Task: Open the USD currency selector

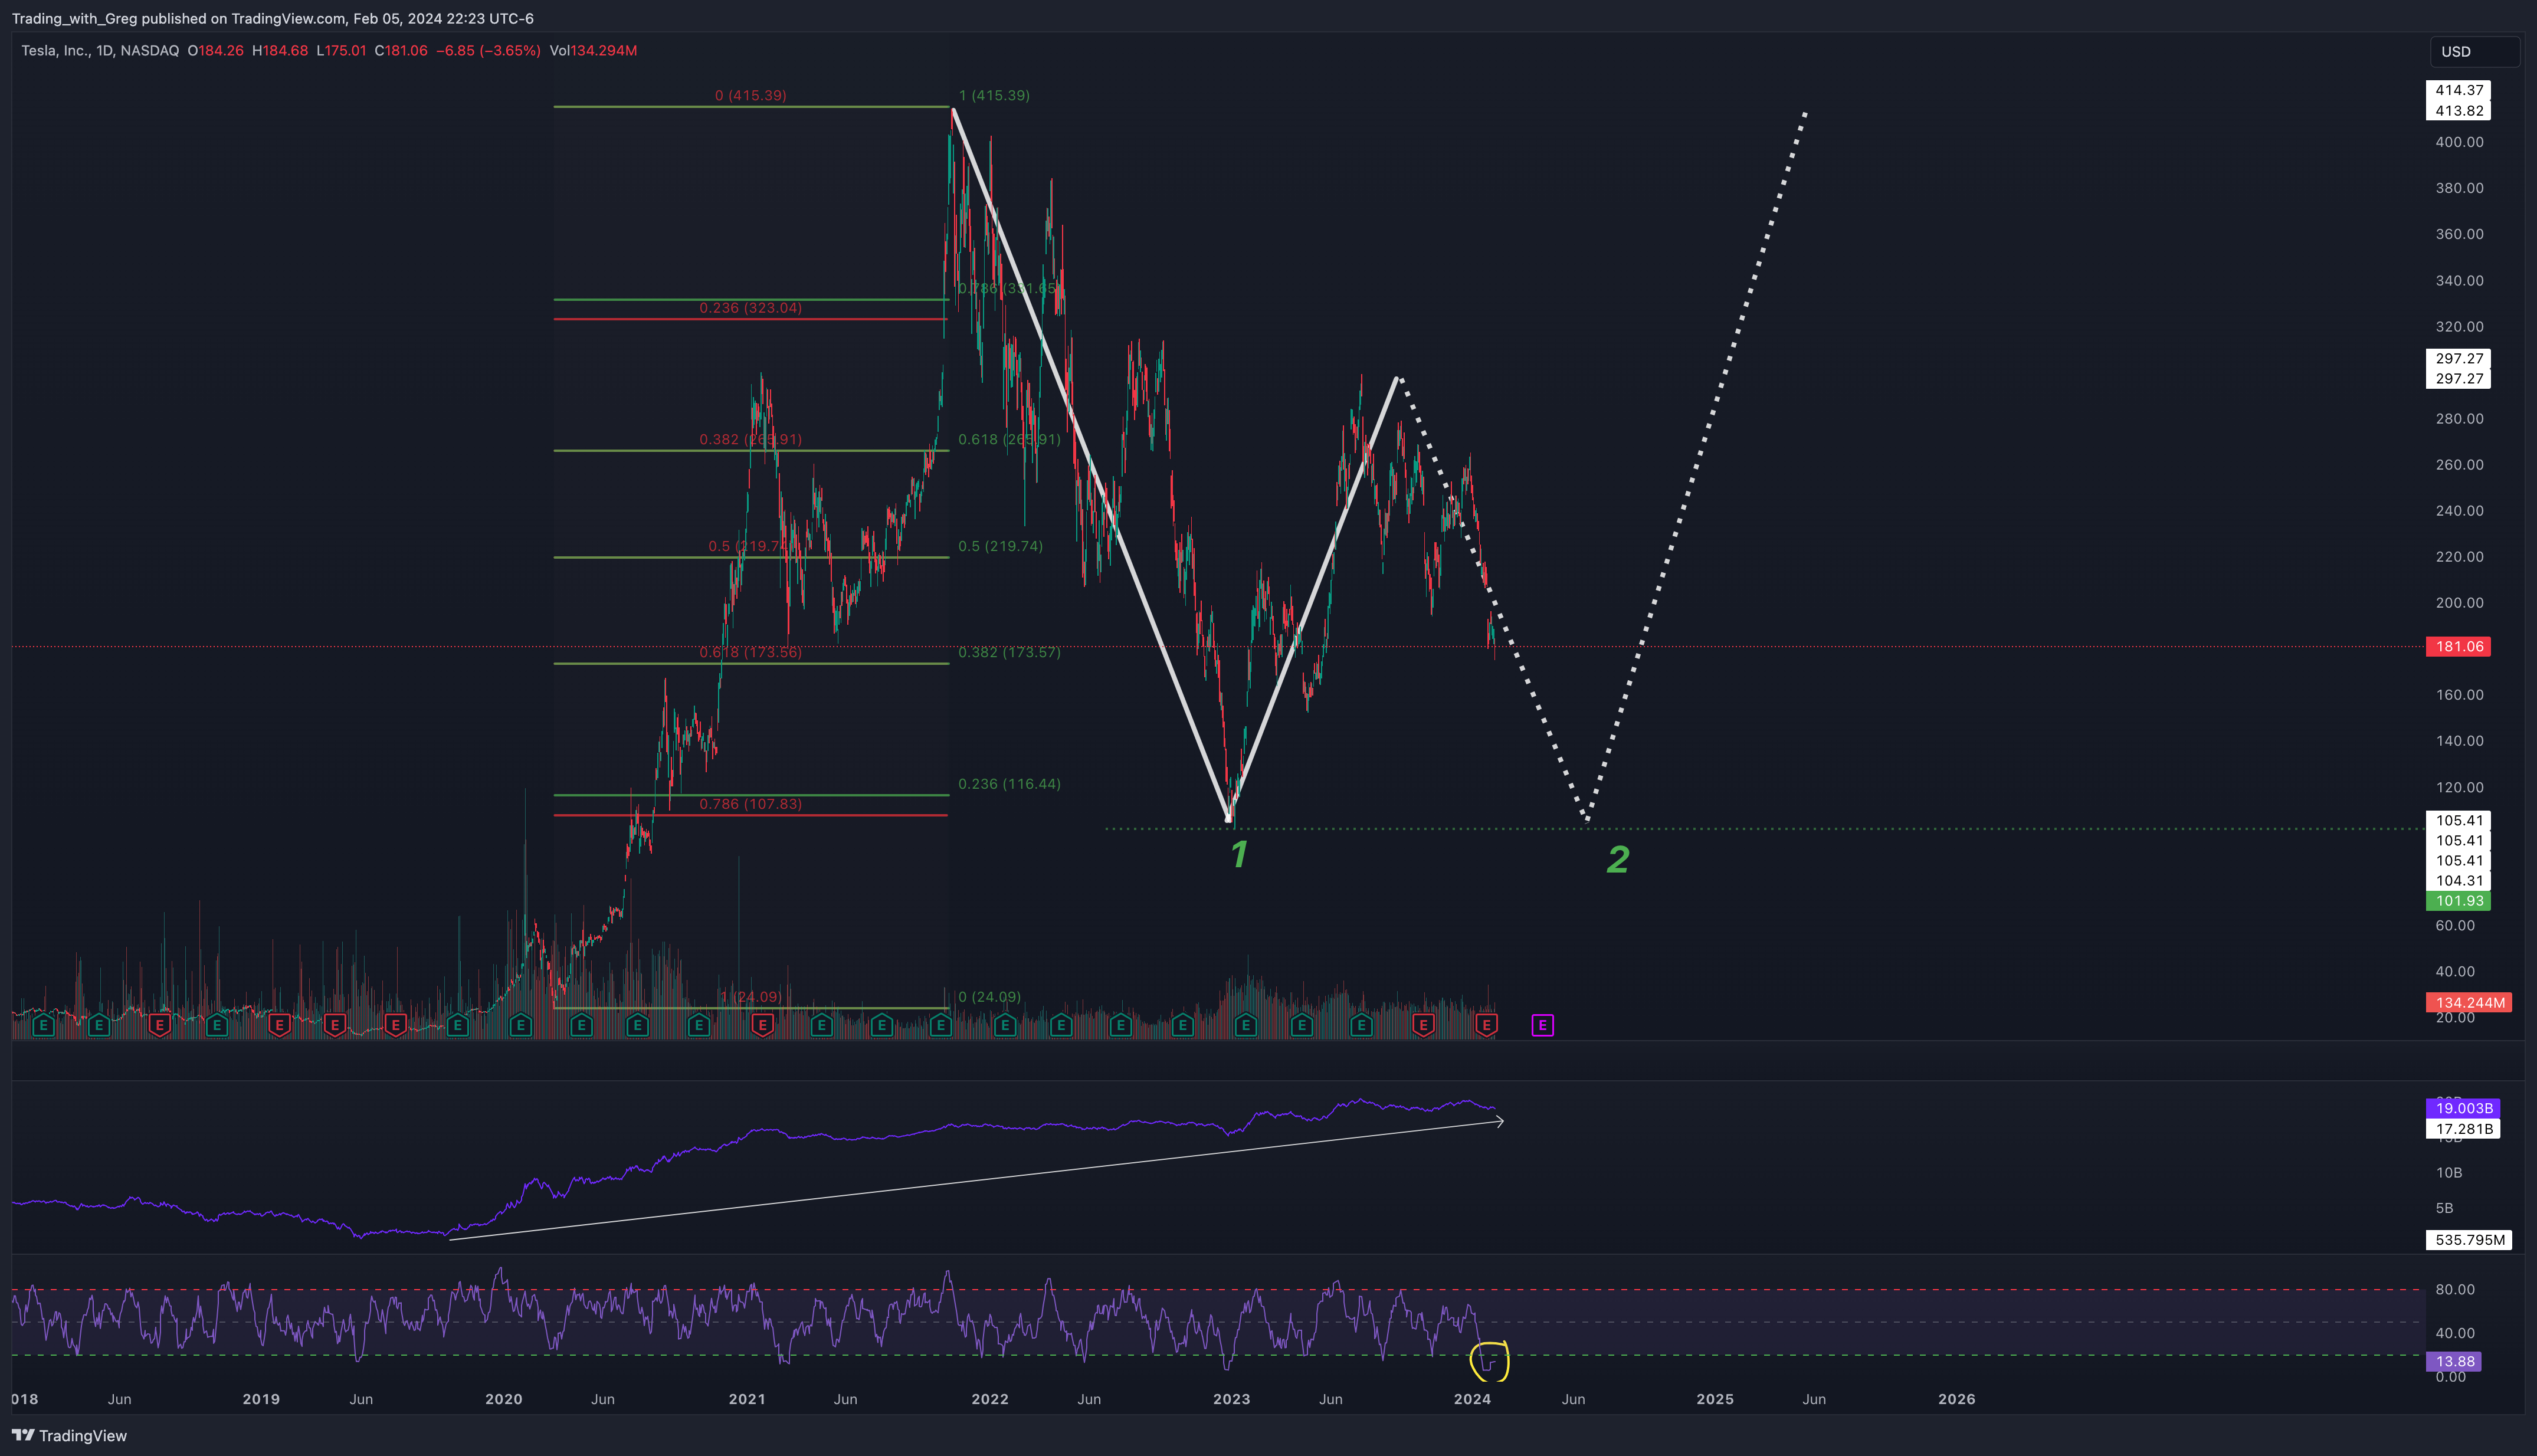Action: [2474, 51]
